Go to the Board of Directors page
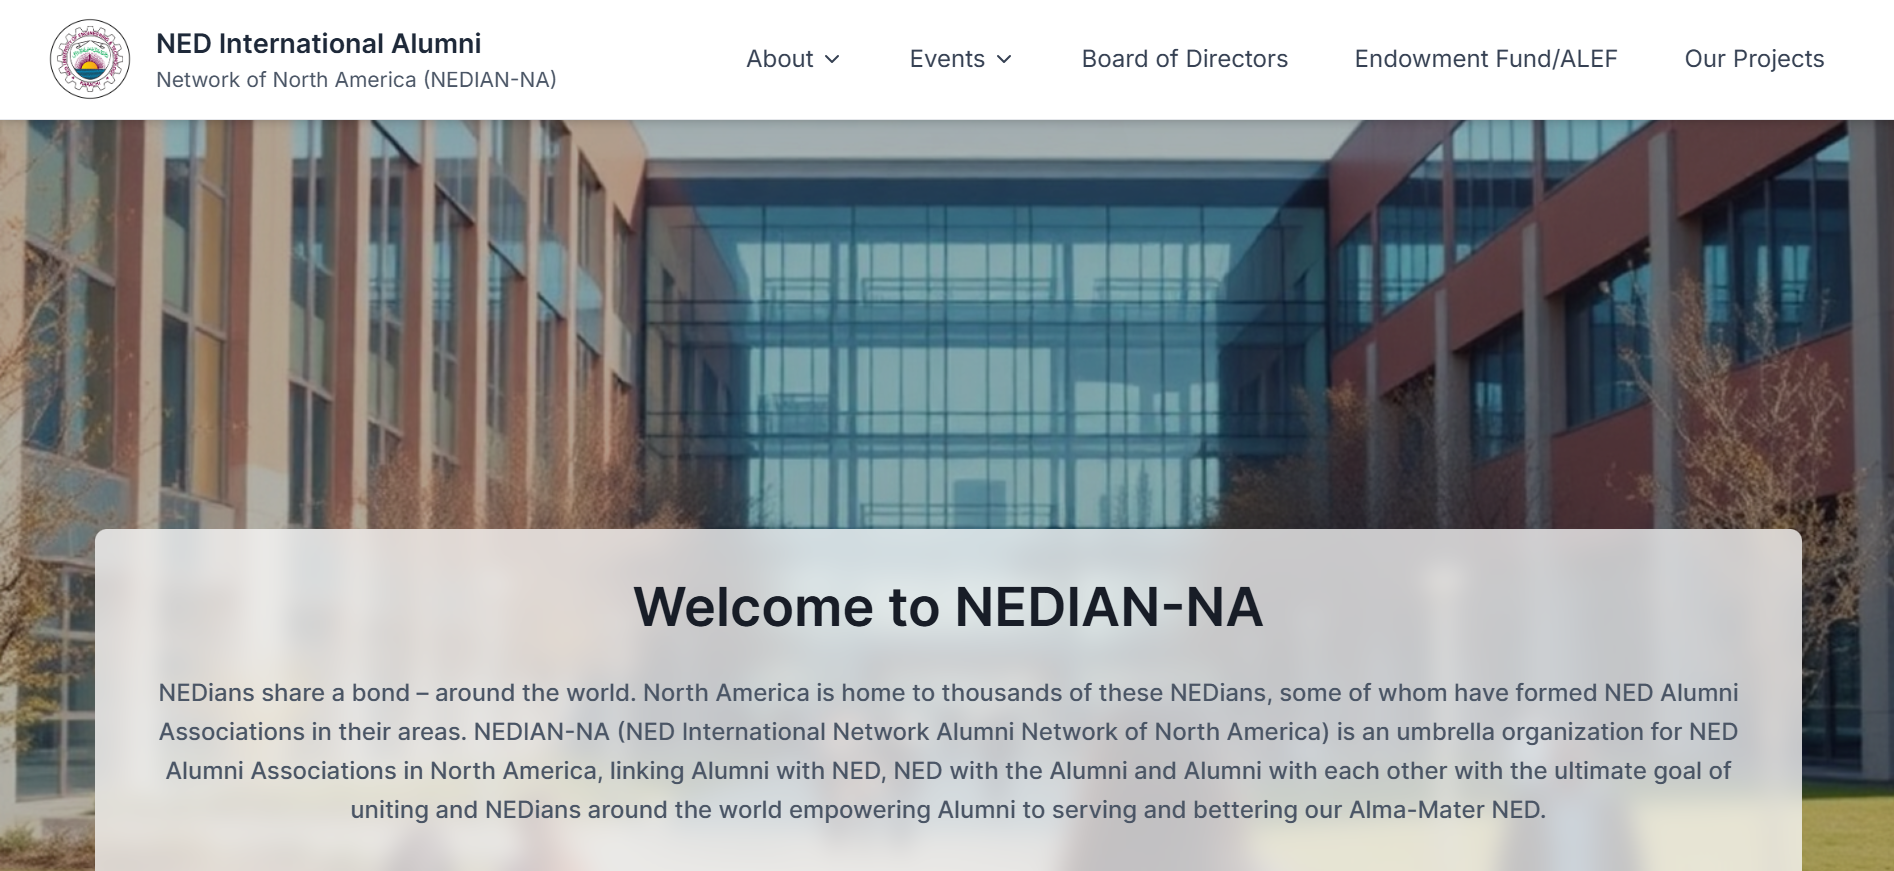The image size is (1894, 871). click(x=1184, y=59)
